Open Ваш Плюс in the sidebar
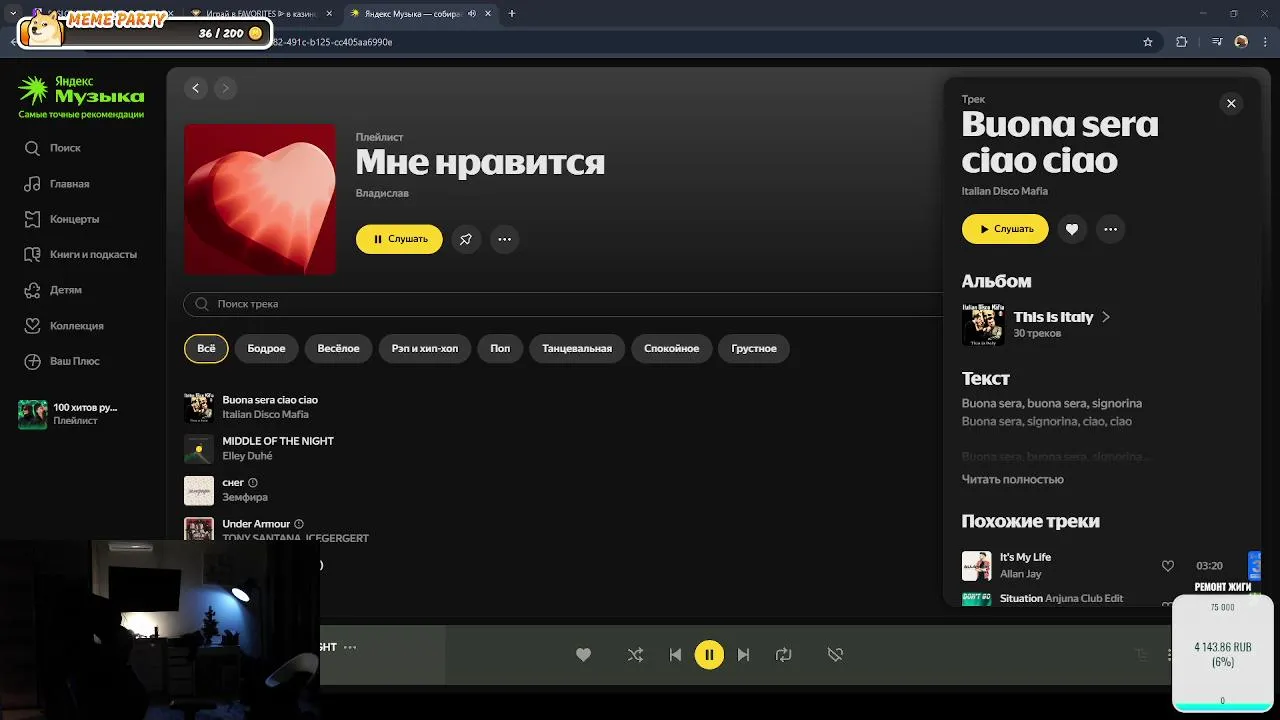Viewport: 1280px width, 720px height. 62,361
